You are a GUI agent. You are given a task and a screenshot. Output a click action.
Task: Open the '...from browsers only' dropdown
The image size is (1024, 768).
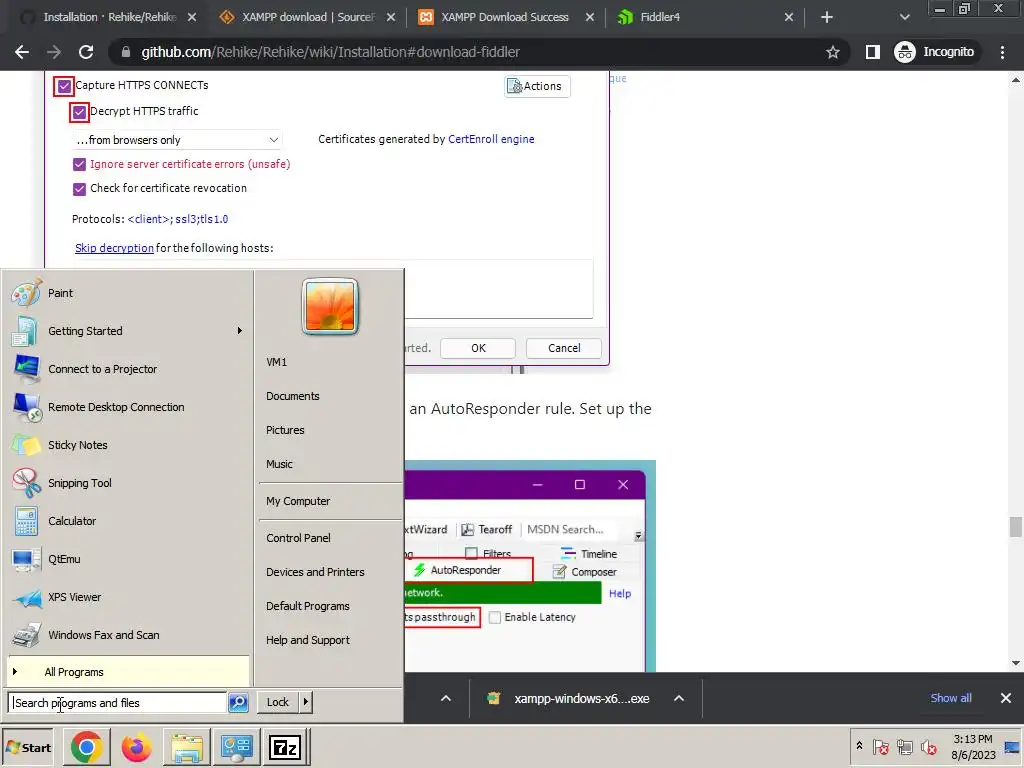(177, 140)
